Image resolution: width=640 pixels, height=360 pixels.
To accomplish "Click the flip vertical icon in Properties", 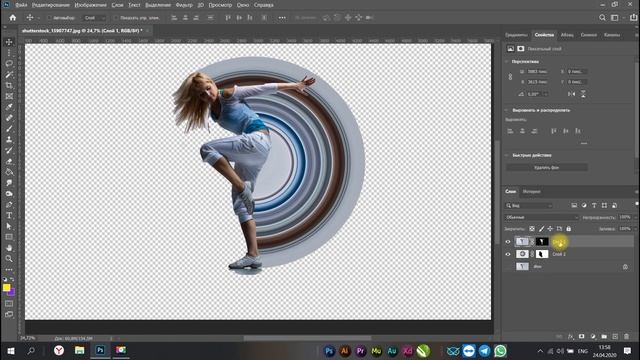I will pos(583,94).
